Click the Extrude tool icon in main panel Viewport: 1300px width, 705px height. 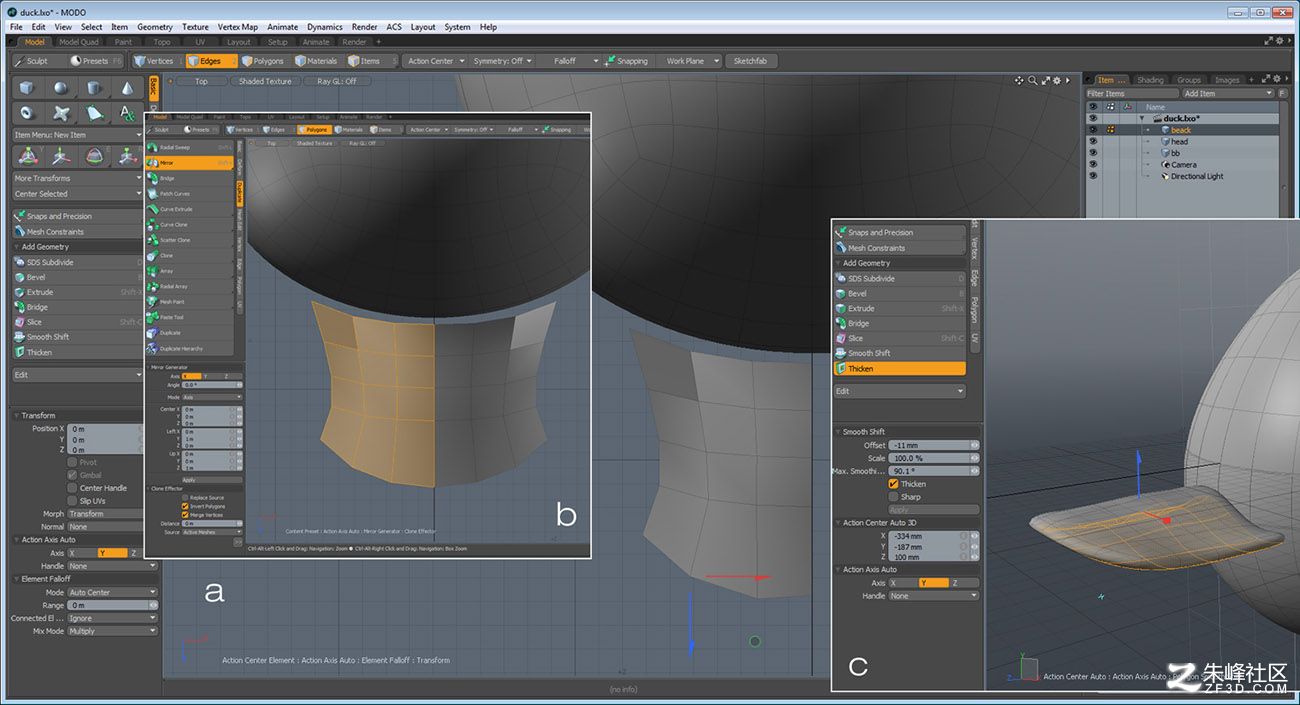point(19,292)
